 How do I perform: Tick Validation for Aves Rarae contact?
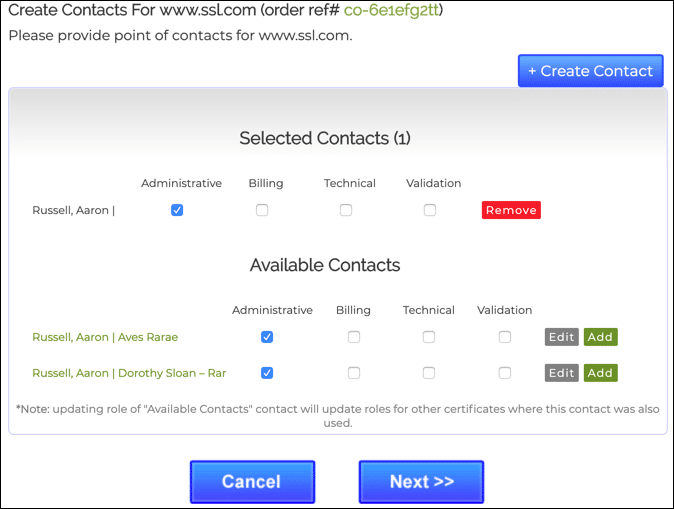505,337
